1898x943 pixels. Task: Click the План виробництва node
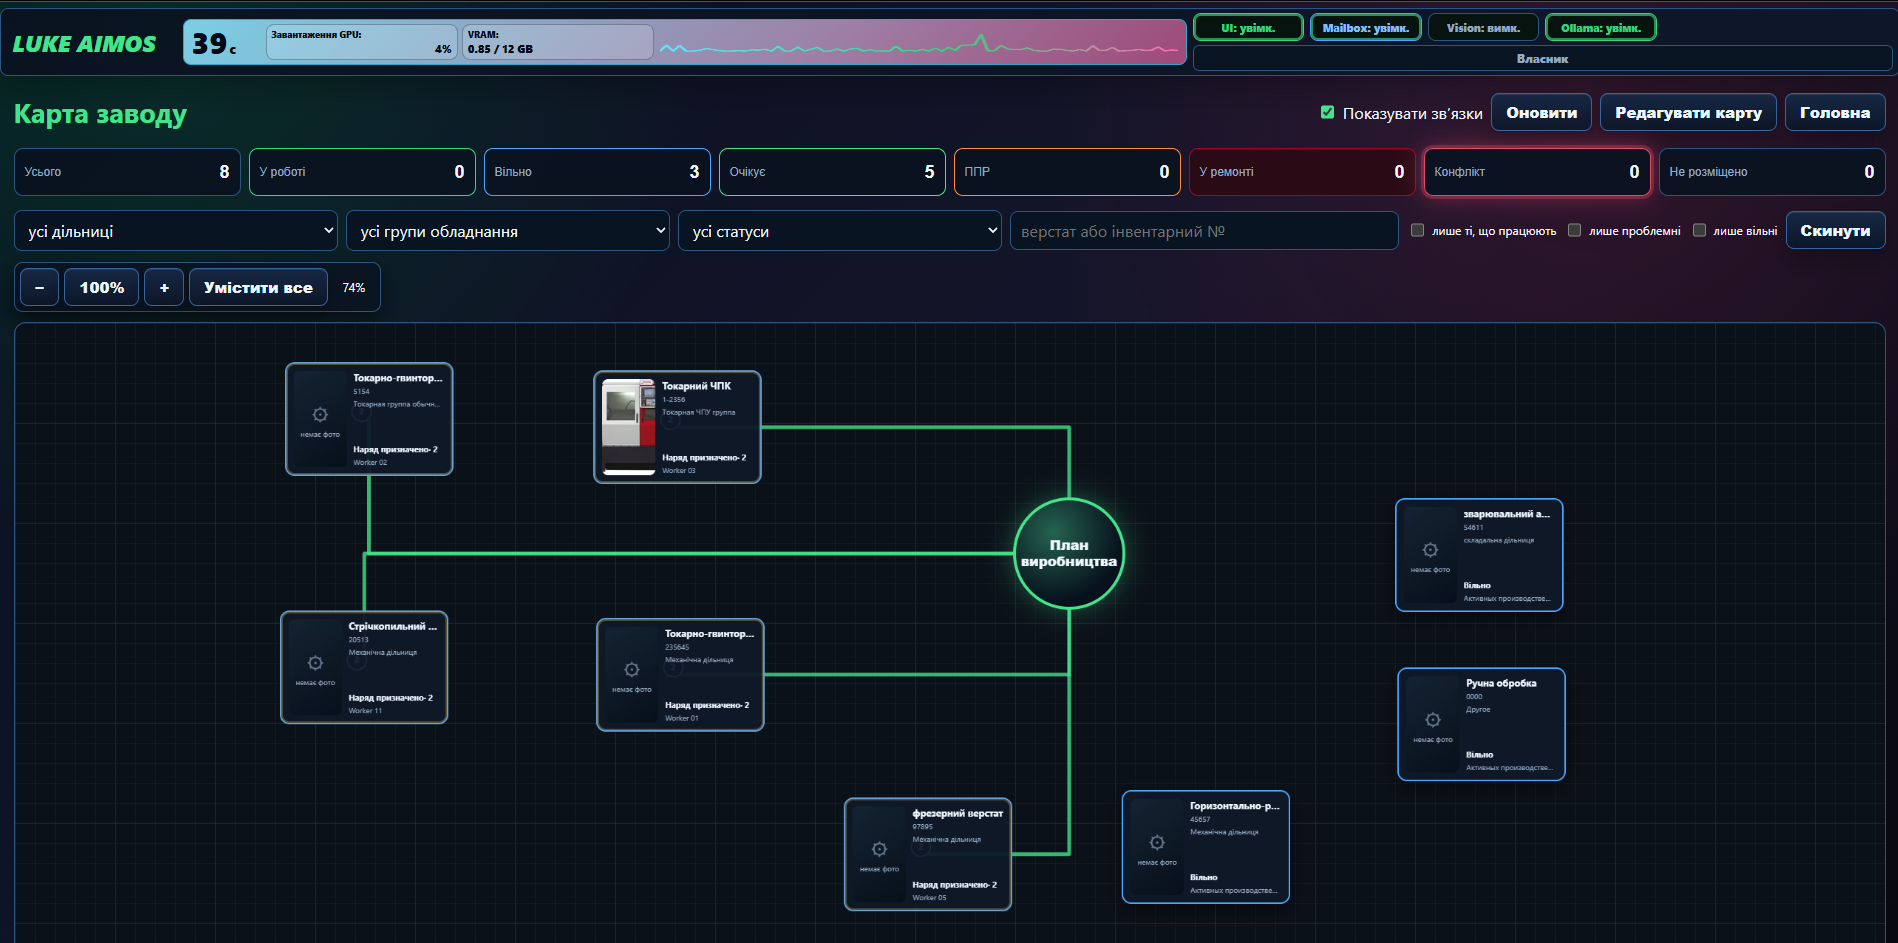click(1069, 553)
